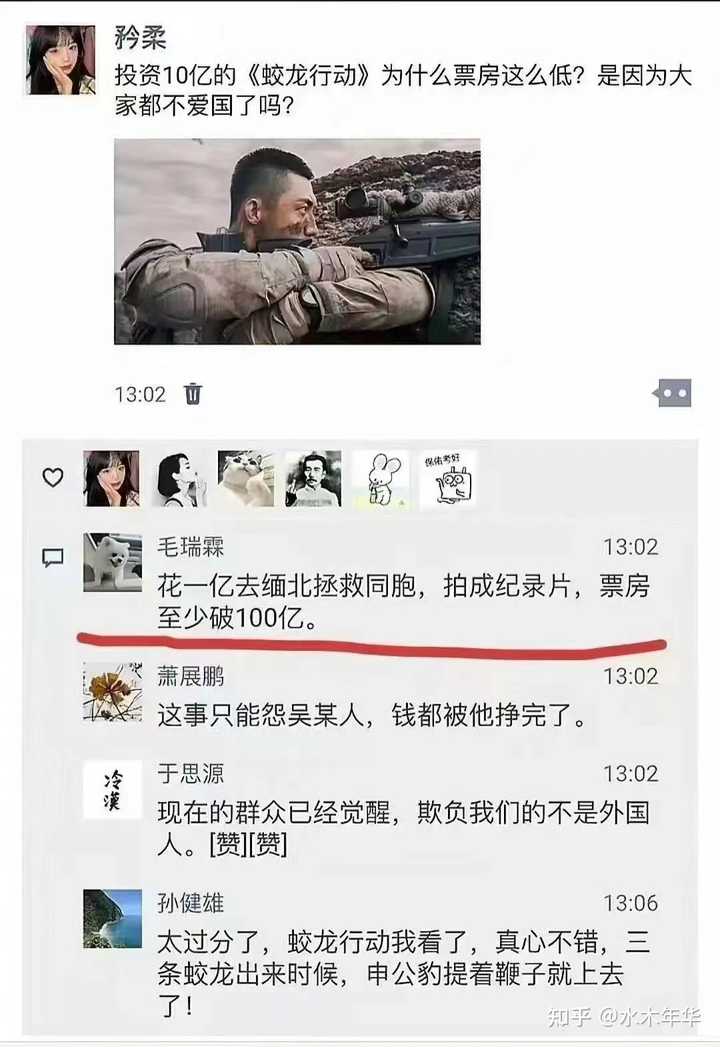Open the 保佑考好 doodle avatar in likes
Screen dimensions: 720x1047
[448, 479]
